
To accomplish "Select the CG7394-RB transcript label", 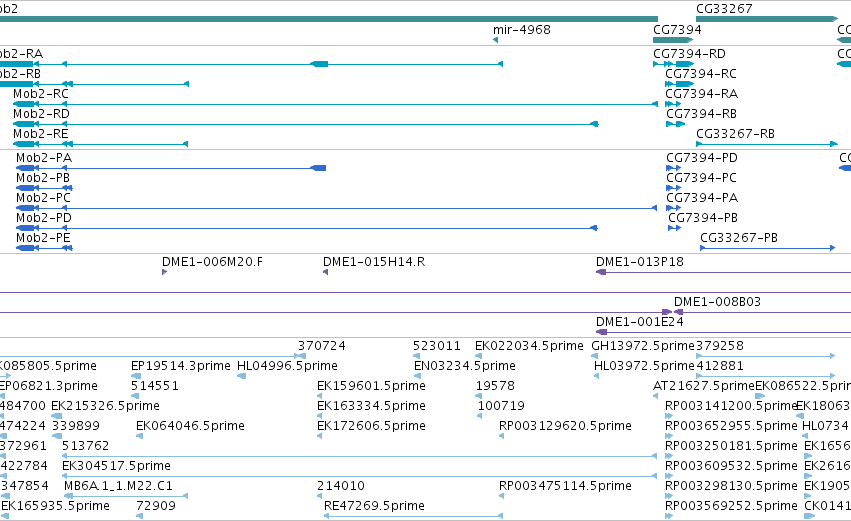I will (x=701, y=114).
